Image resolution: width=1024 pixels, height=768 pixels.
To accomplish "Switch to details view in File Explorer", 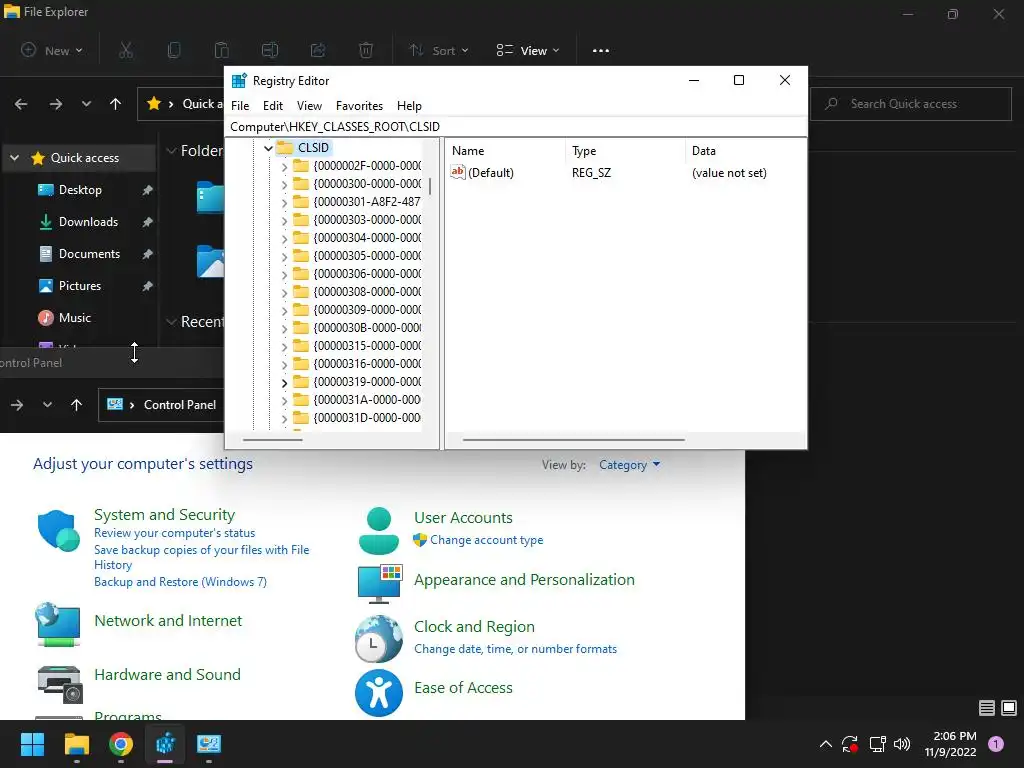I will coord(987,707).
